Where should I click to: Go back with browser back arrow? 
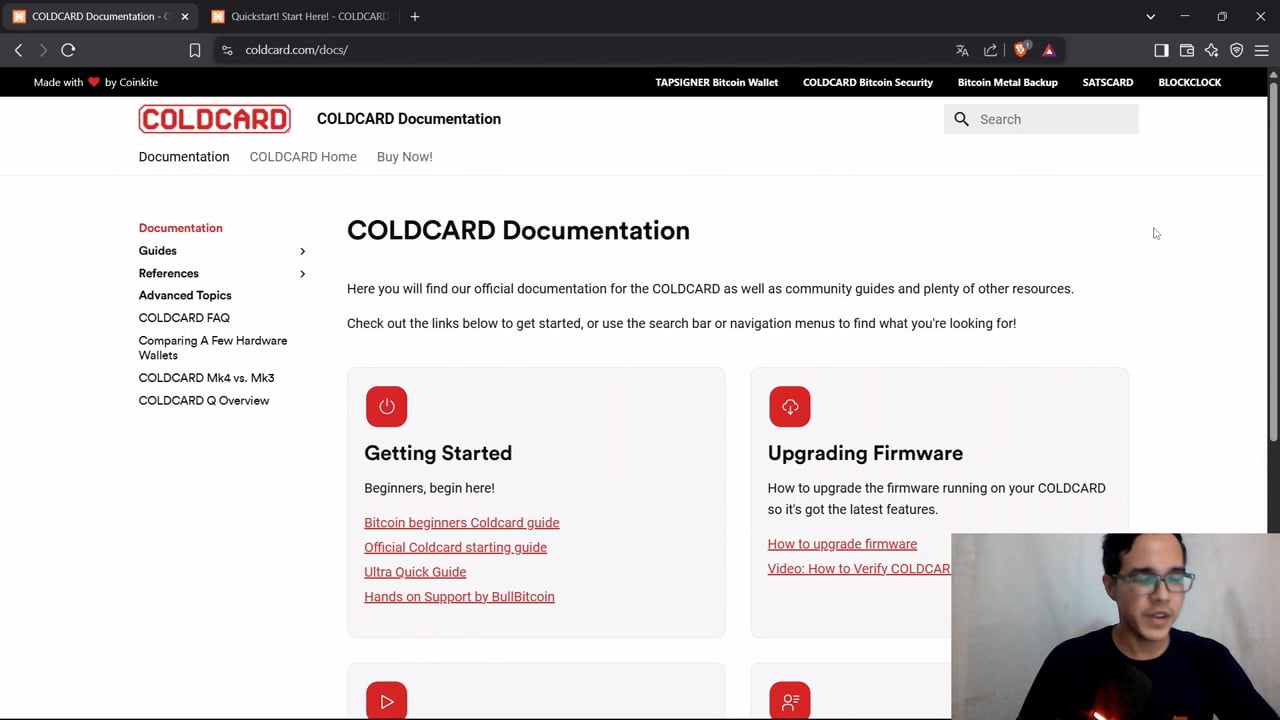pos(18,50)
